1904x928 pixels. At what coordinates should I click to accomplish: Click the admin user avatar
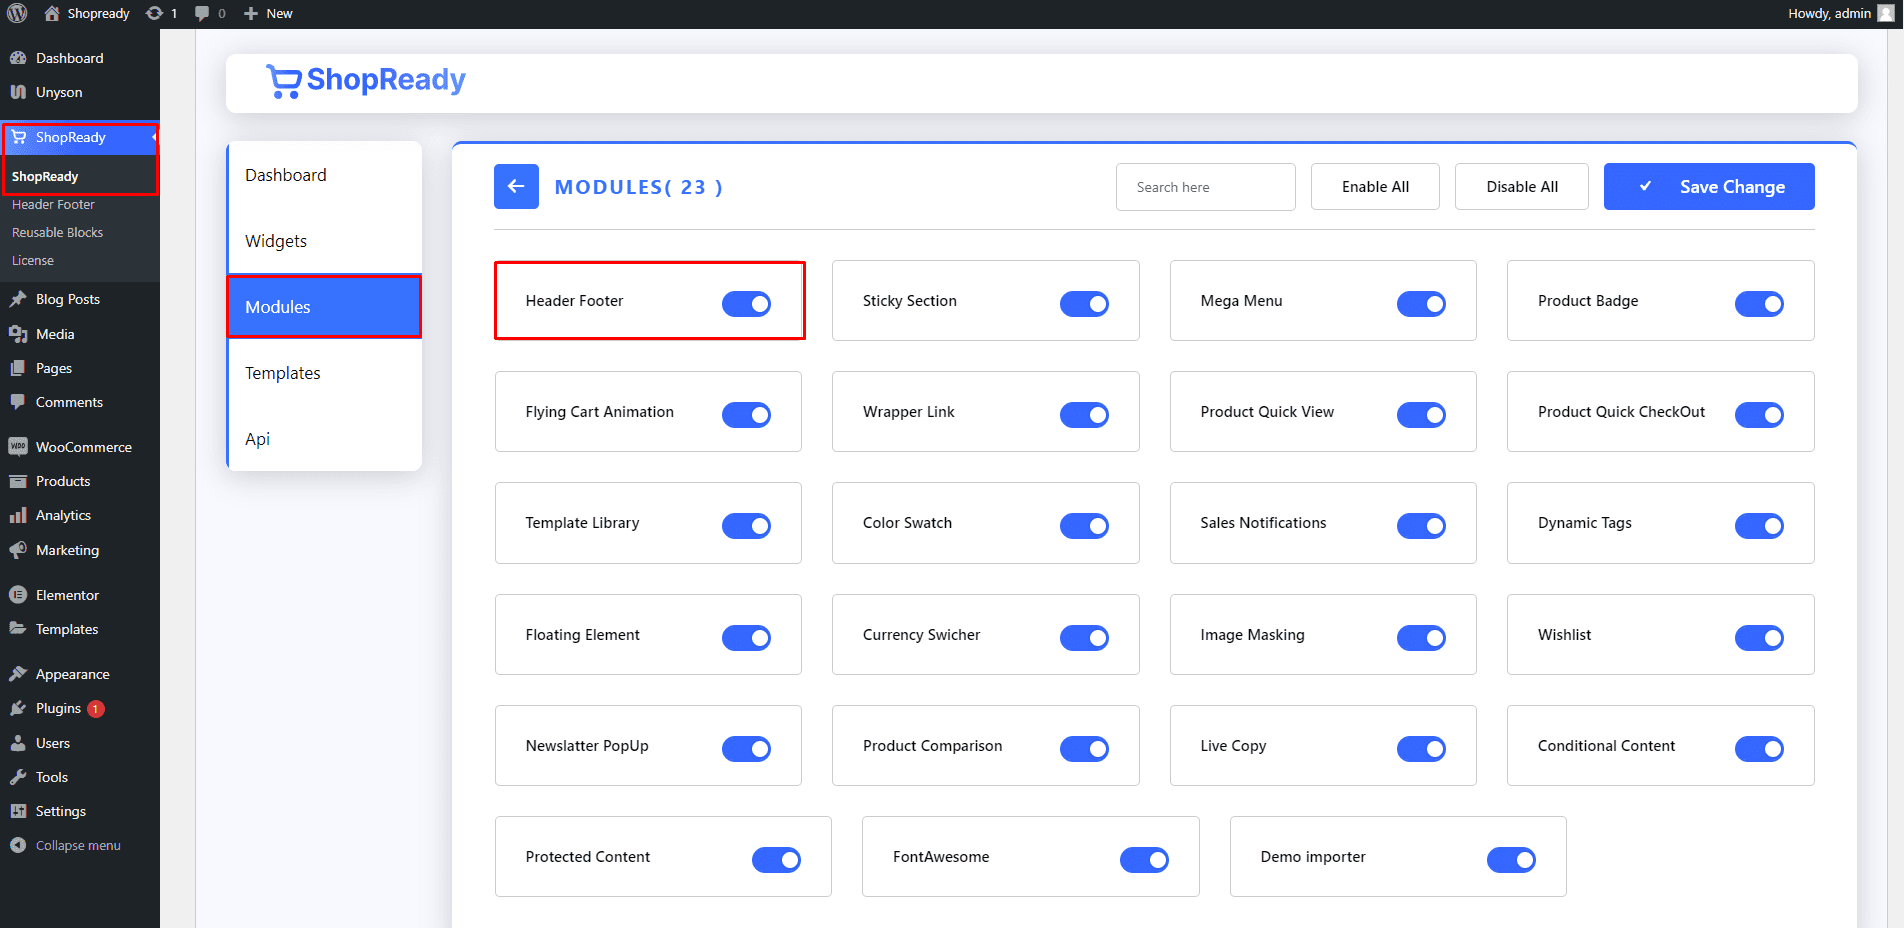pyautogui.click(x=1886, y=13)
